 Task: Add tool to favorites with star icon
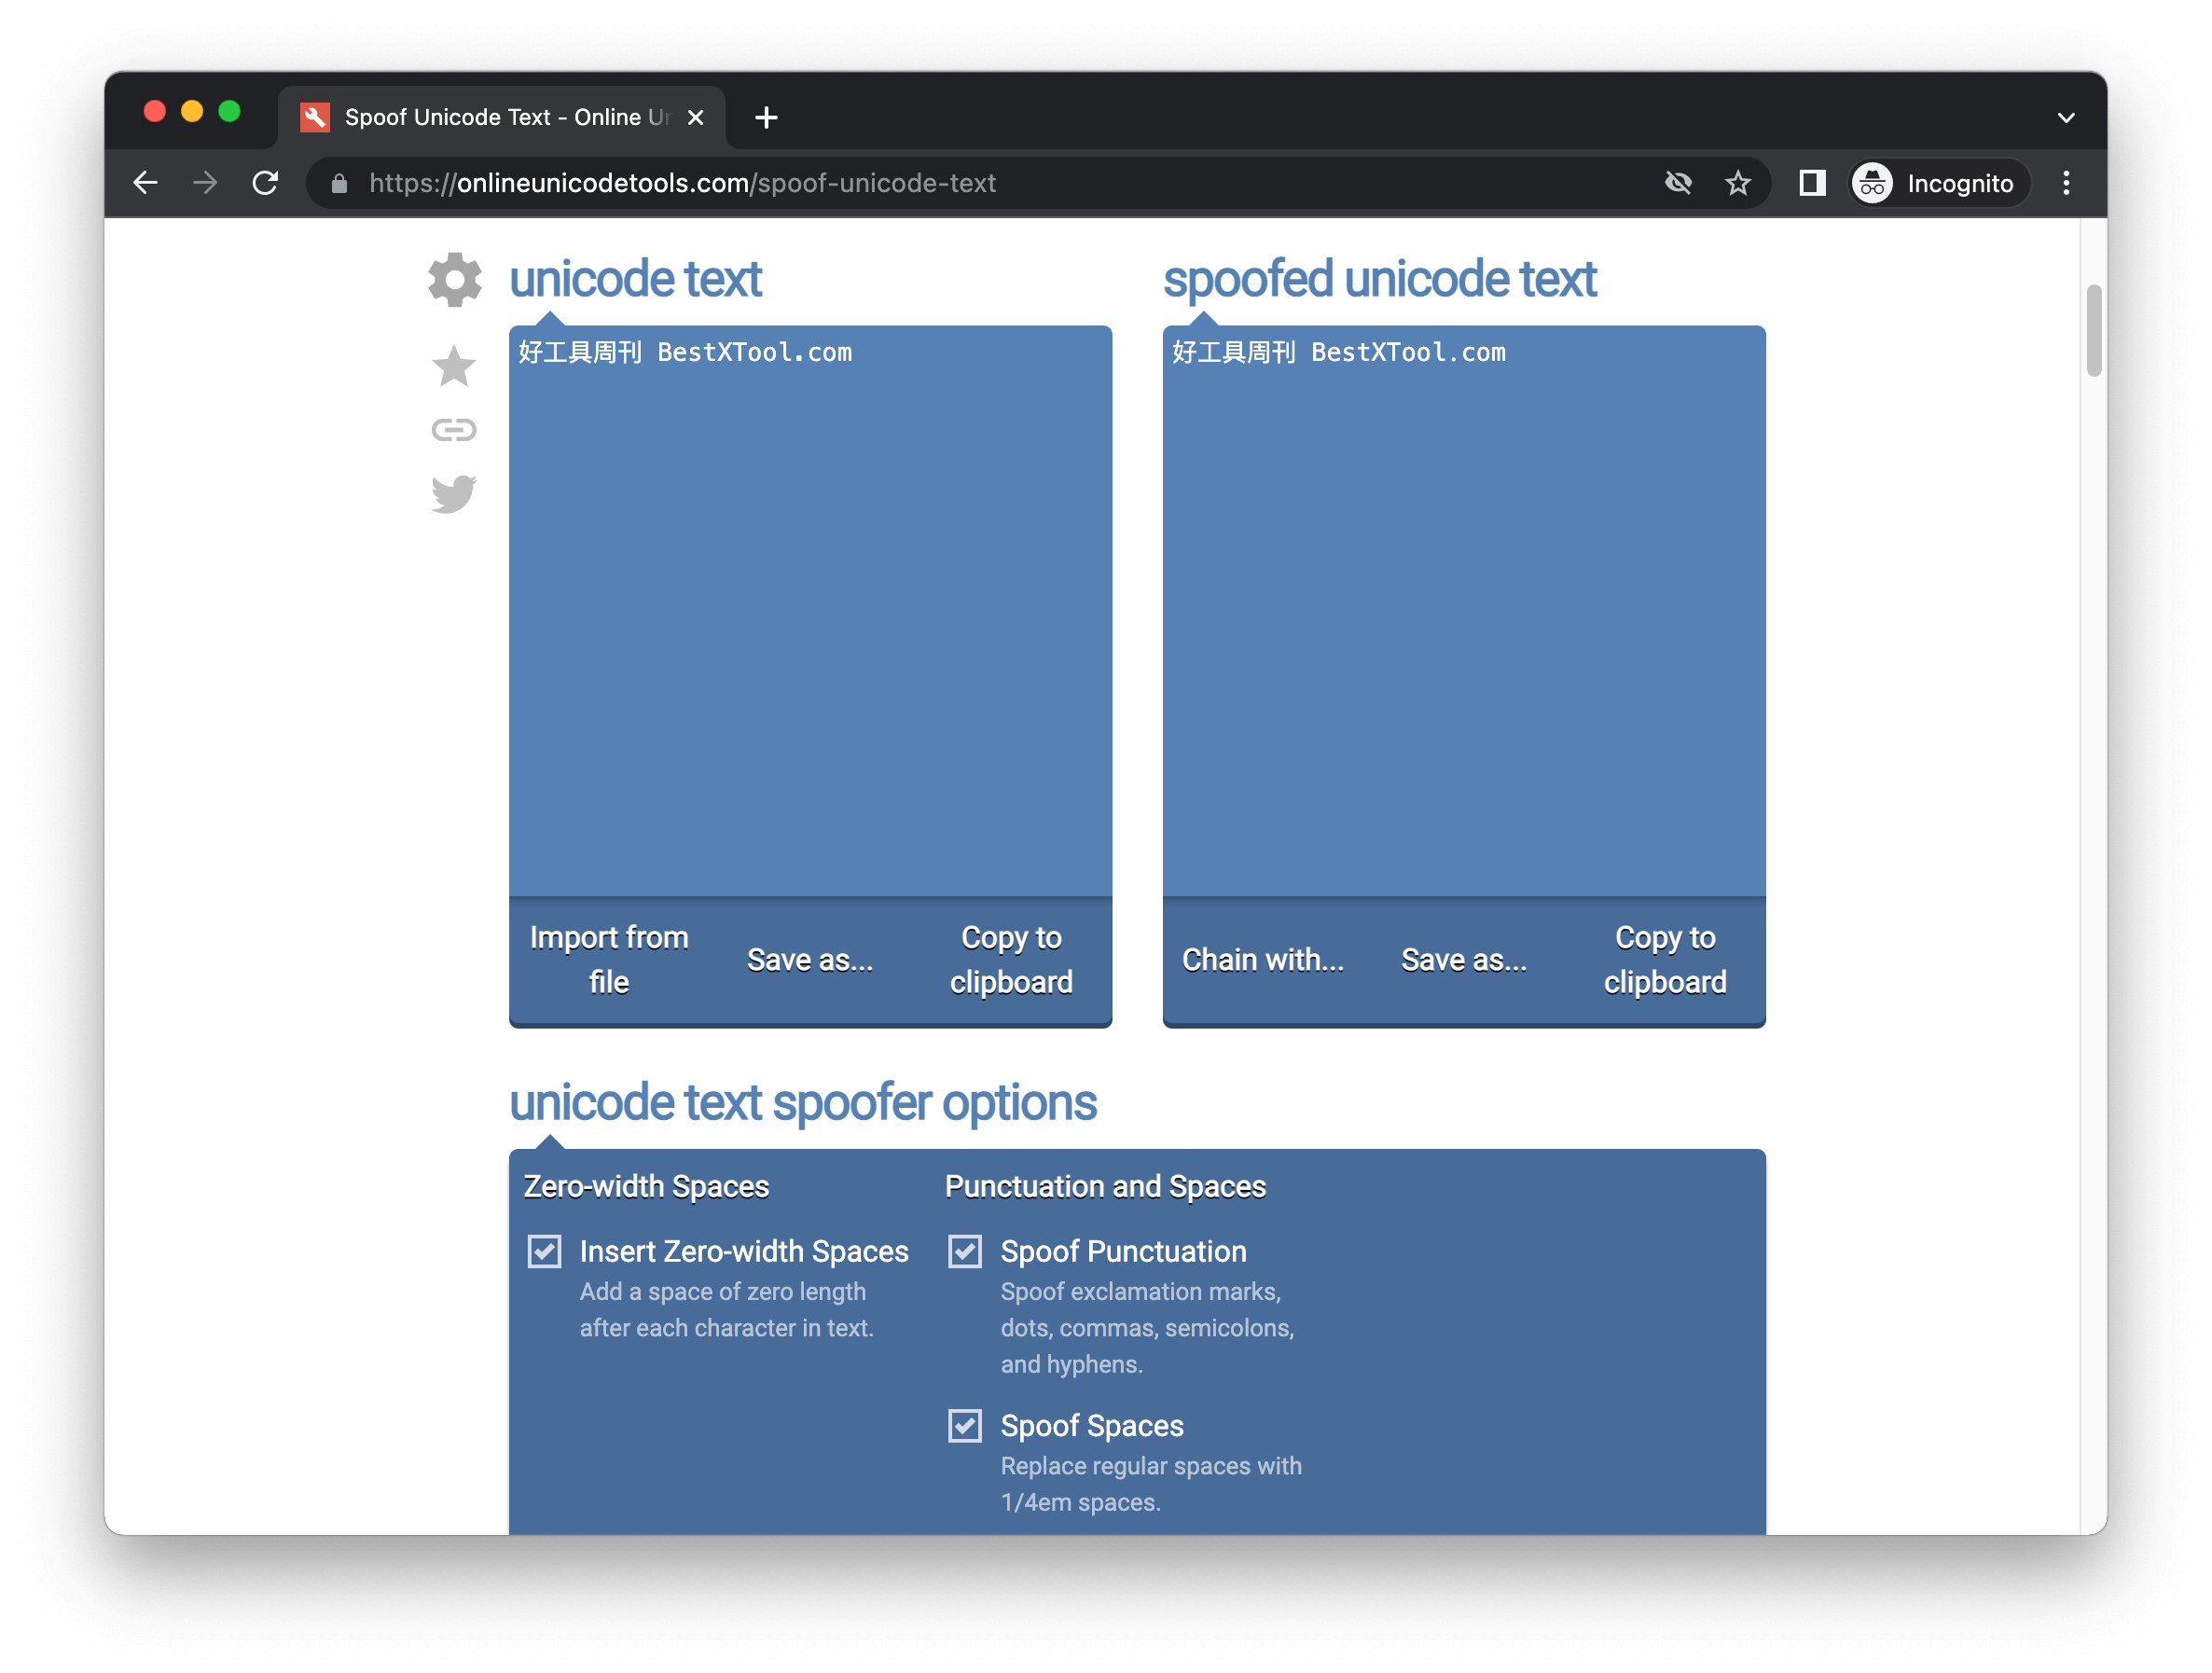tap(454, 366)
